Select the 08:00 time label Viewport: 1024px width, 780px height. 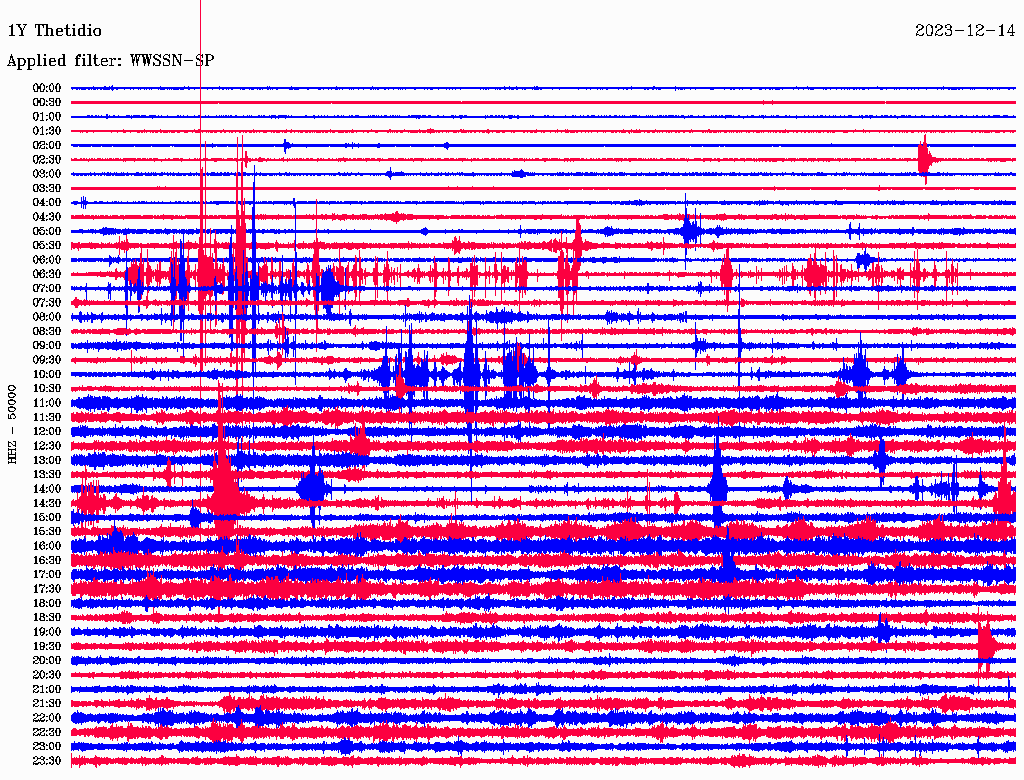[47, 317]
